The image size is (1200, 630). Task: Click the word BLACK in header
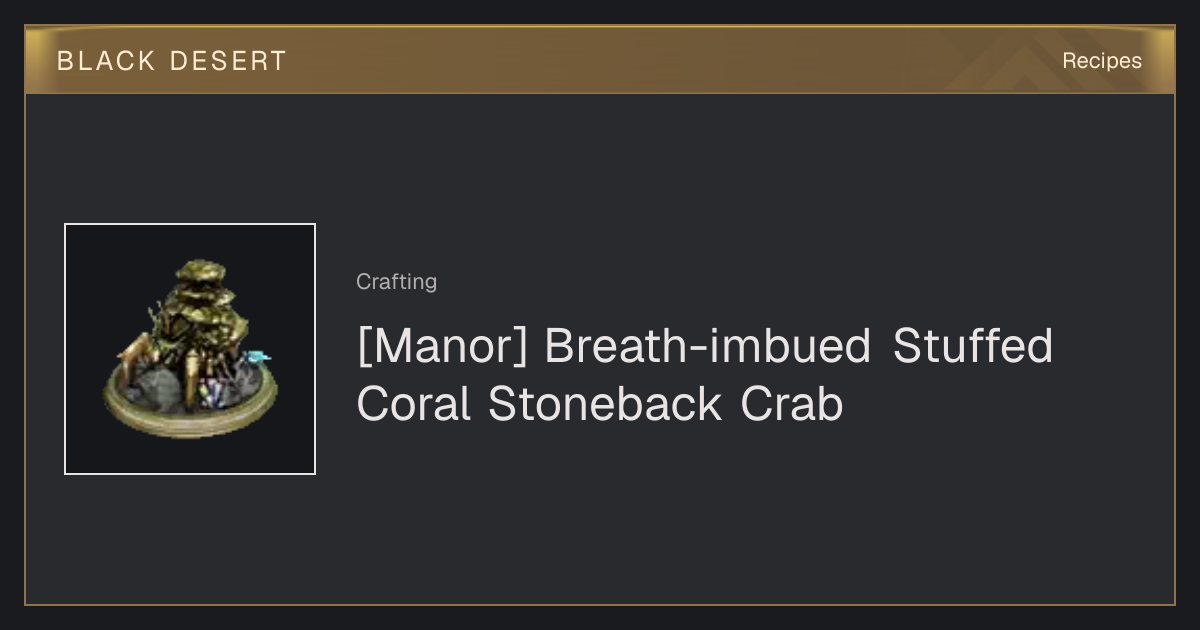click(x=106, y=61)
